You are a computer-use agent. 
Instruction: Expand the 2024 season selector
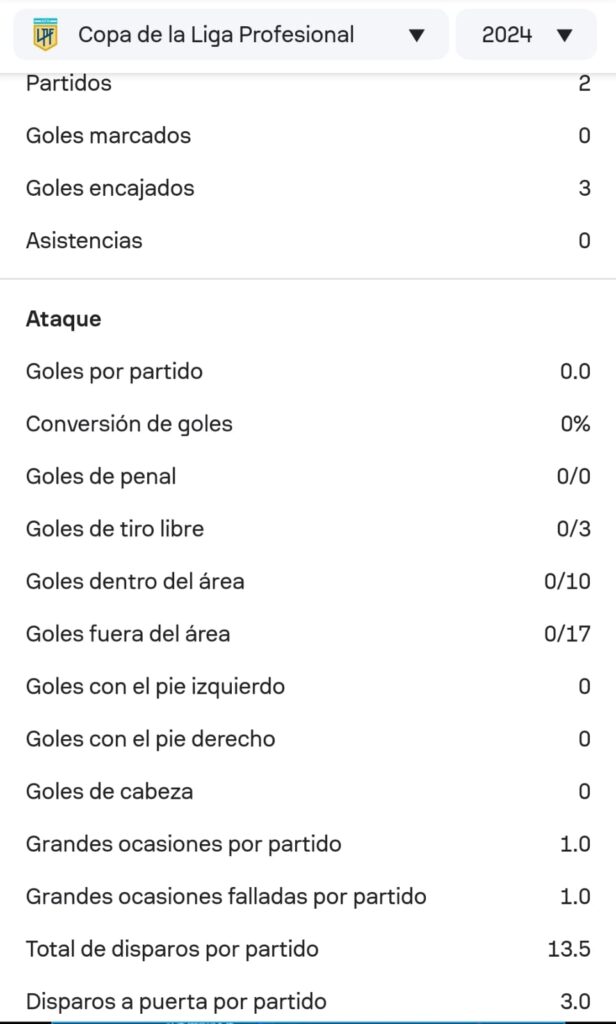pyautogui.click(x=527, y=35)
